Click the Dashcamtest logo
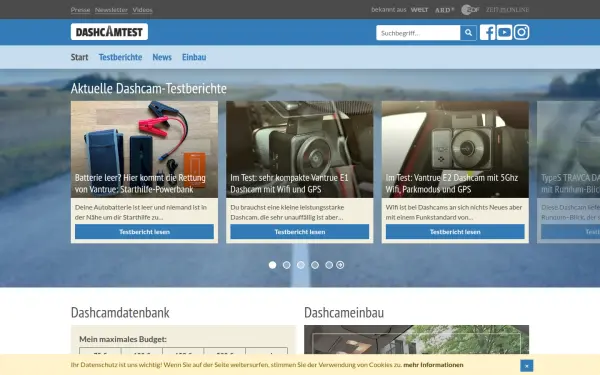This screenshot has height=375, width=600. click(x=109, y=32)
